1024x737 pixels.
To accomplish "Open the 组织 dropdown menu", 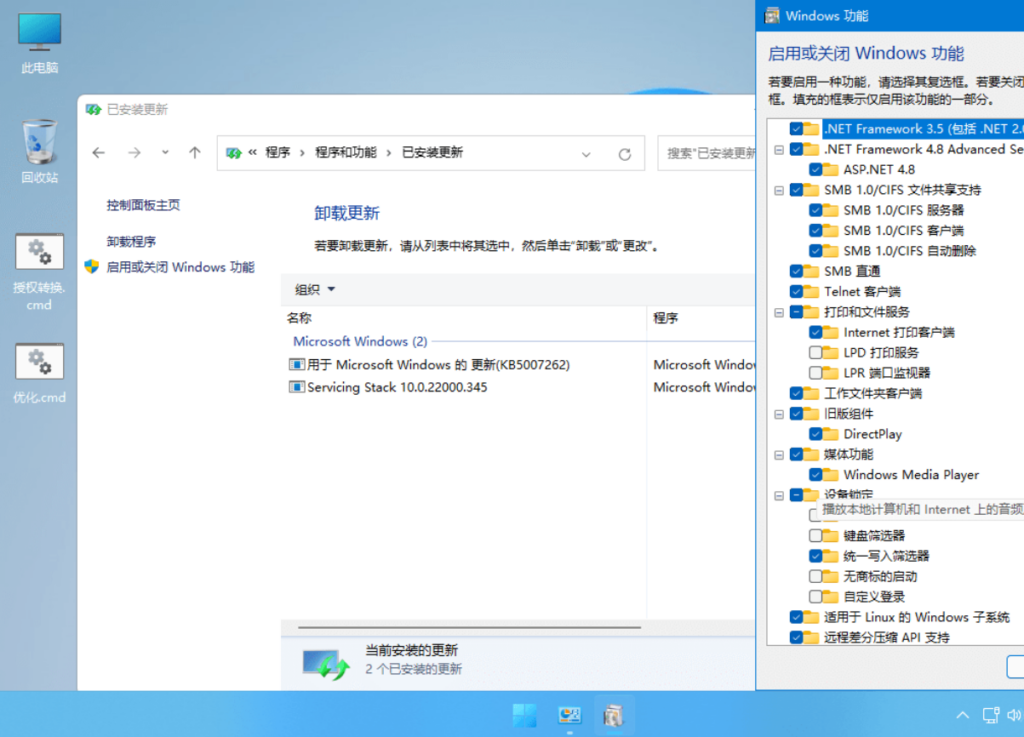I will coord(315,289).
